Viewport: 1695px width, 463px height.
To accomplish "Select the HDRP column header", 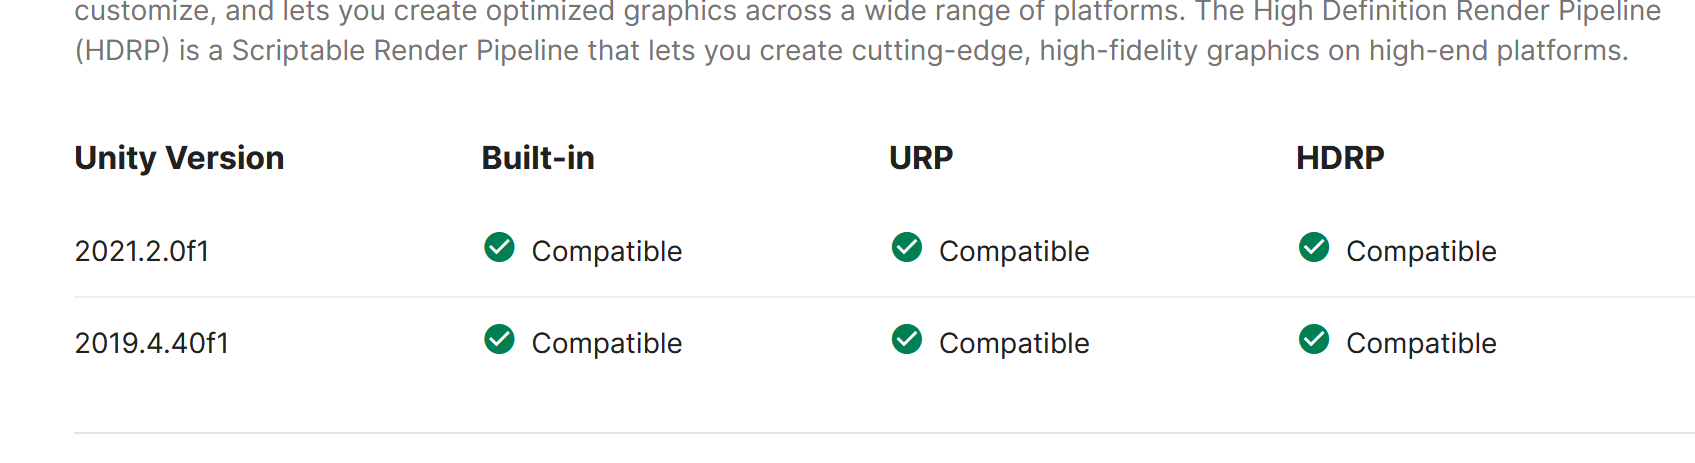I will point(1340,158).
